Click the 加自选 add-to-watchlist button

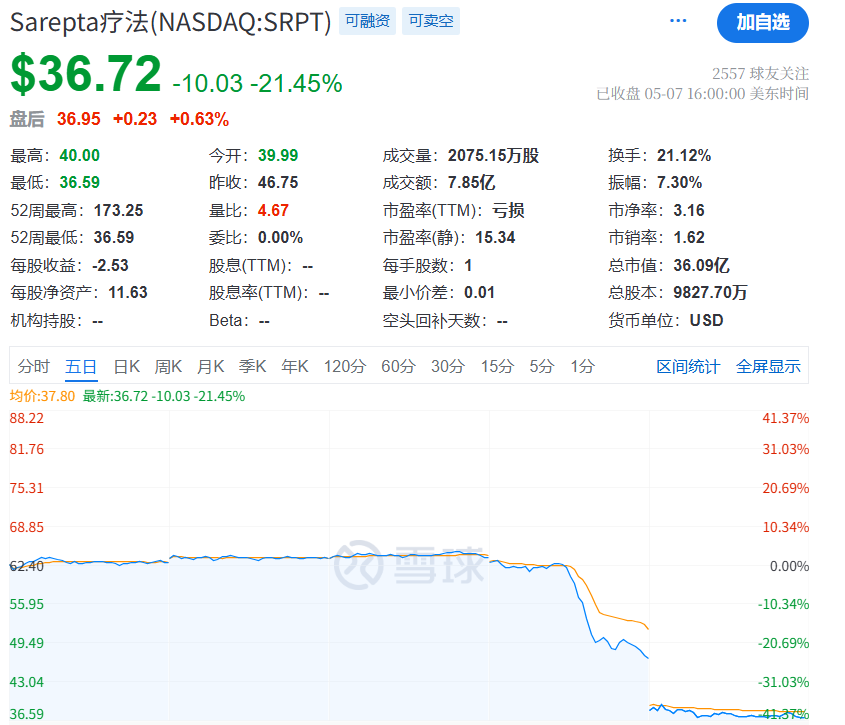pos(763,23)
